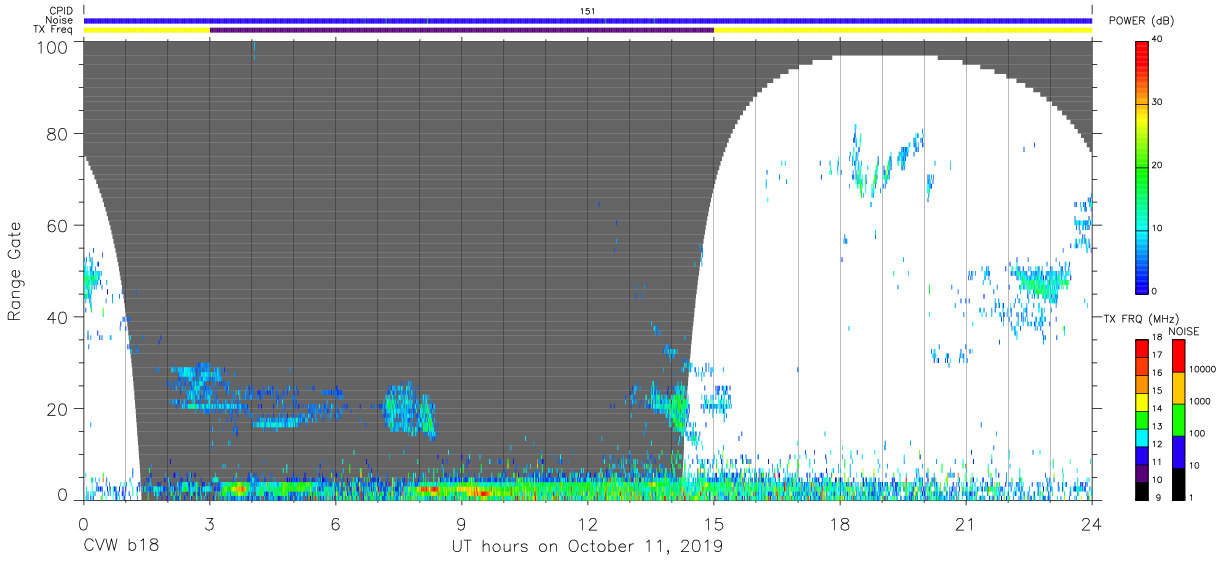
Task: Click the CVW b18 radar beam label
Action: [120, 546]
